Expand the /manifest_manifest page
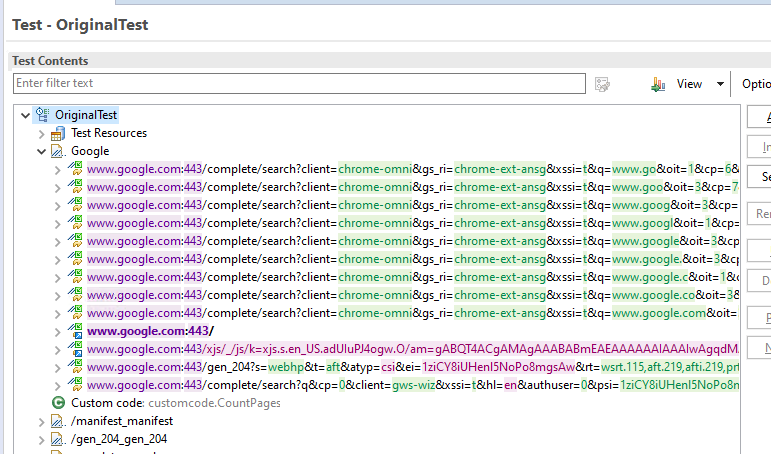 [42, 422]
